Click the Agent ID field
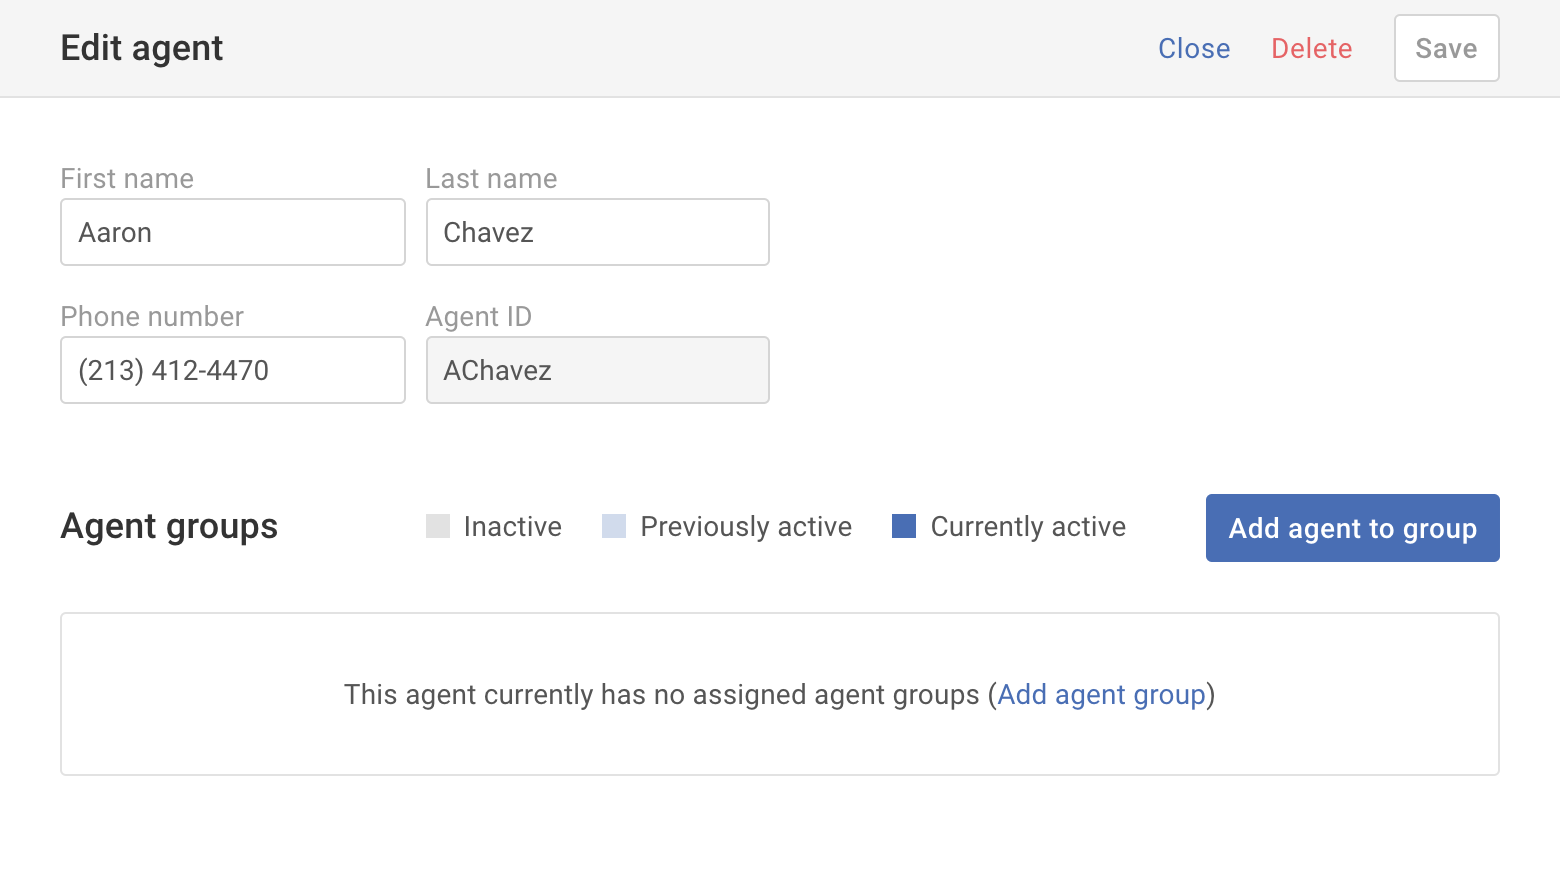This screenshot has height=880, width=1560. tap(597, 370)
